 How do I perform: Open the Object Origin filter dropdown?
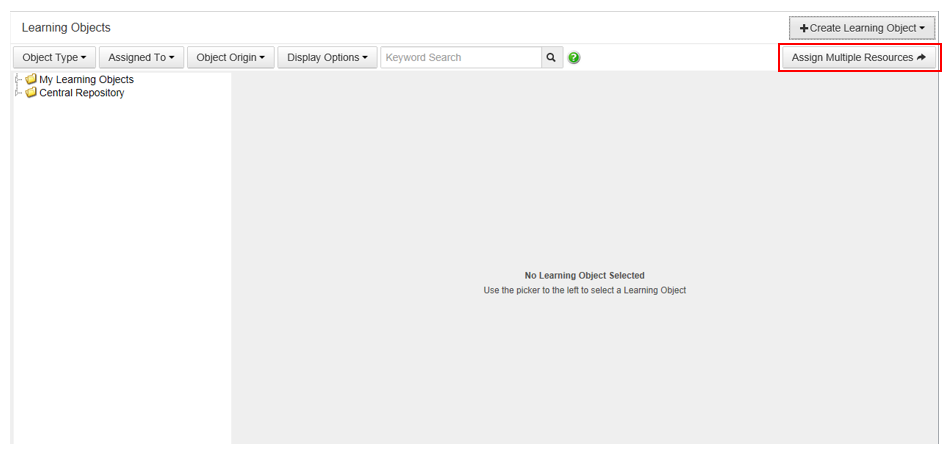tap(230, 58)
